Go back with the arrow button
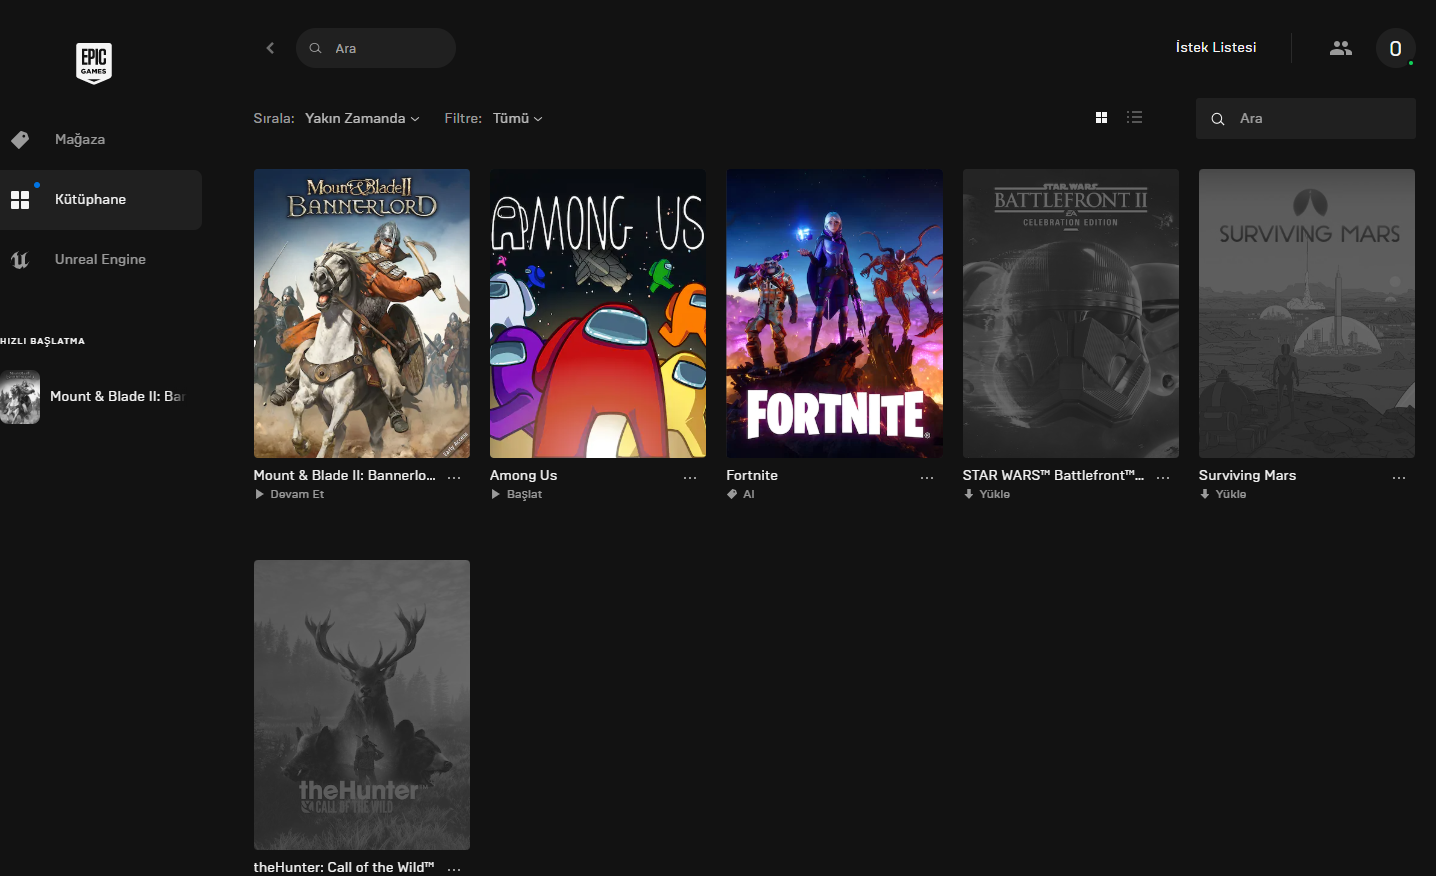This screenshot has width=1436, height=876. click(270, 48)
